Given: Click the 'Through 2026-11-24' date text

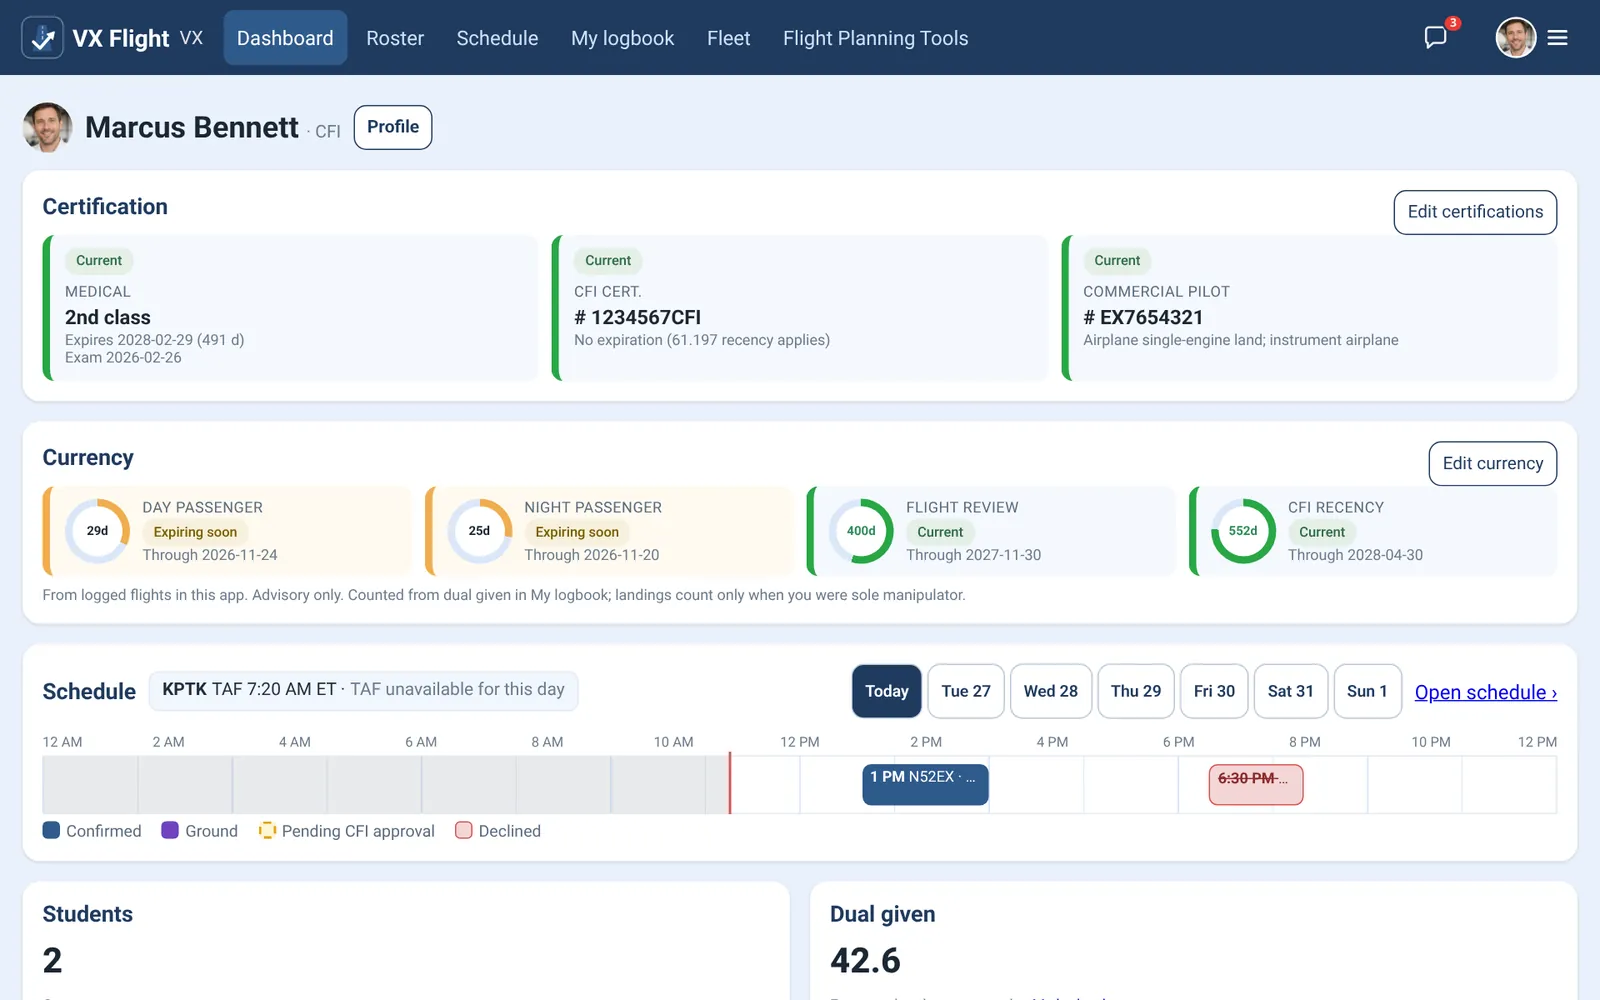Looking at the screenshot, I should click(x=210, y=555).
